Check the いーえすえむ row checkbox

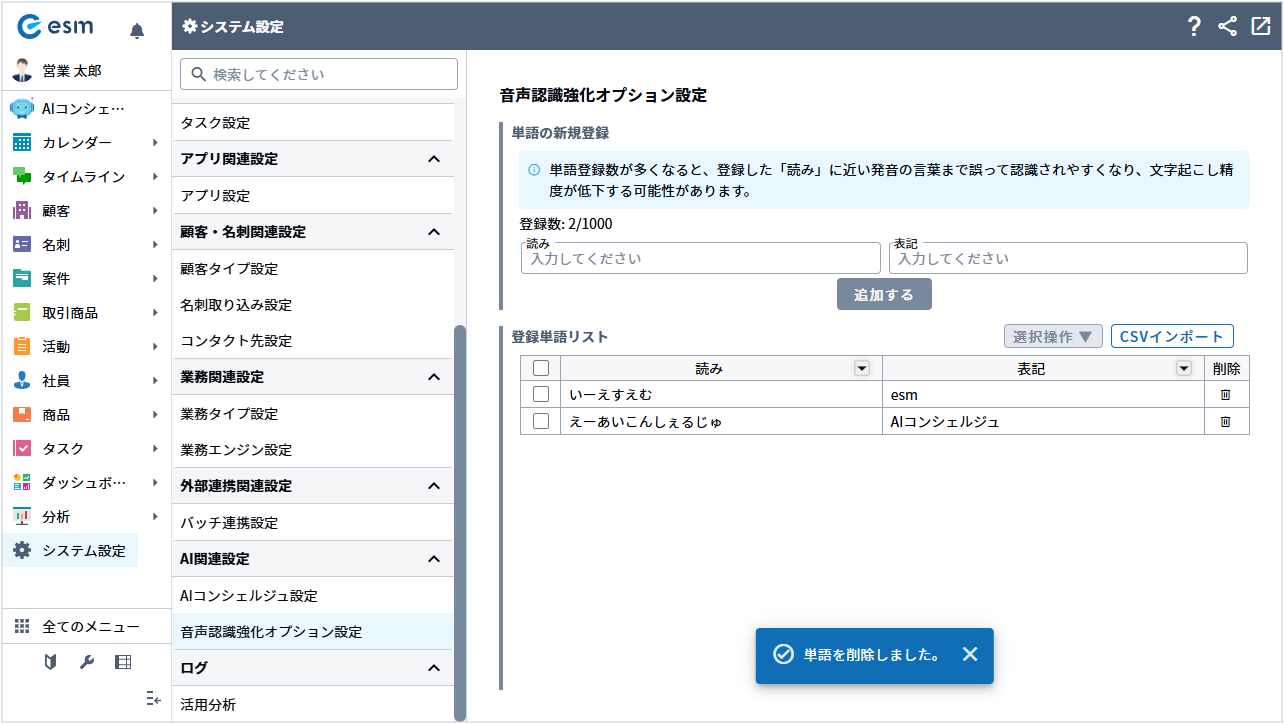[x=541, y=395]
